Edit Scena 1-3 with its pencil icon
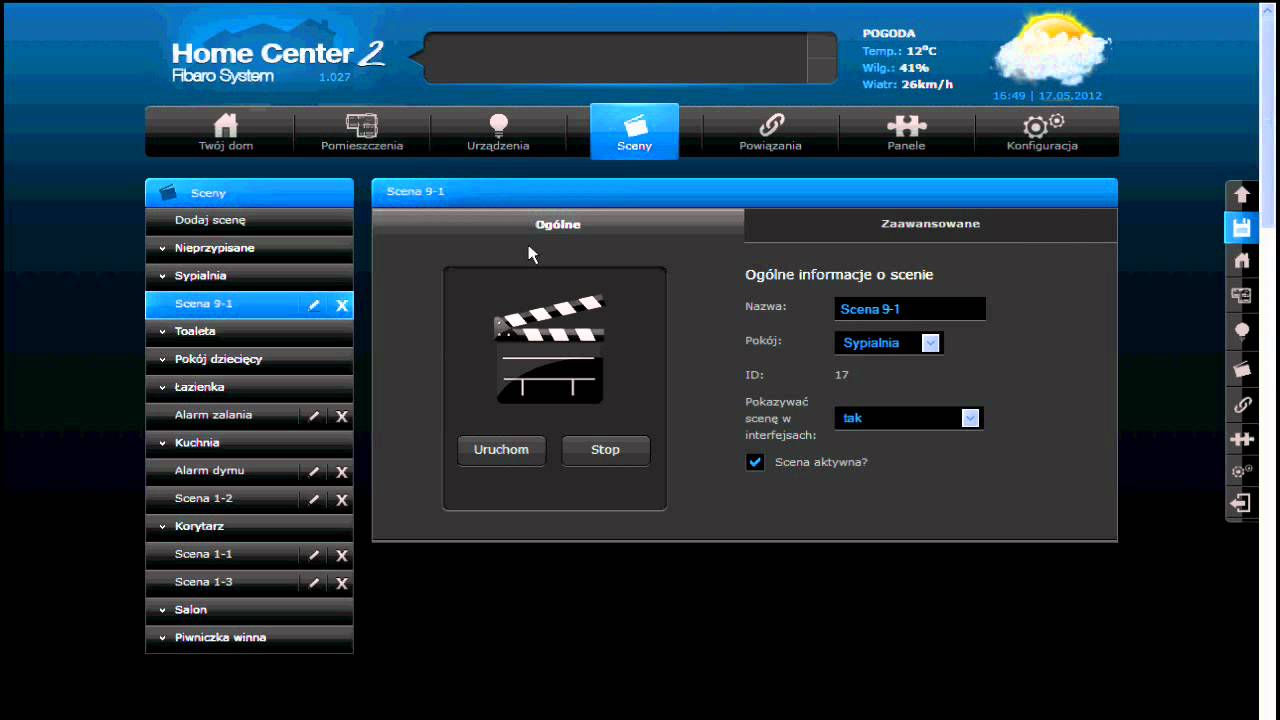Viewport: 1280px width, 720px height. tap(314, 583)
